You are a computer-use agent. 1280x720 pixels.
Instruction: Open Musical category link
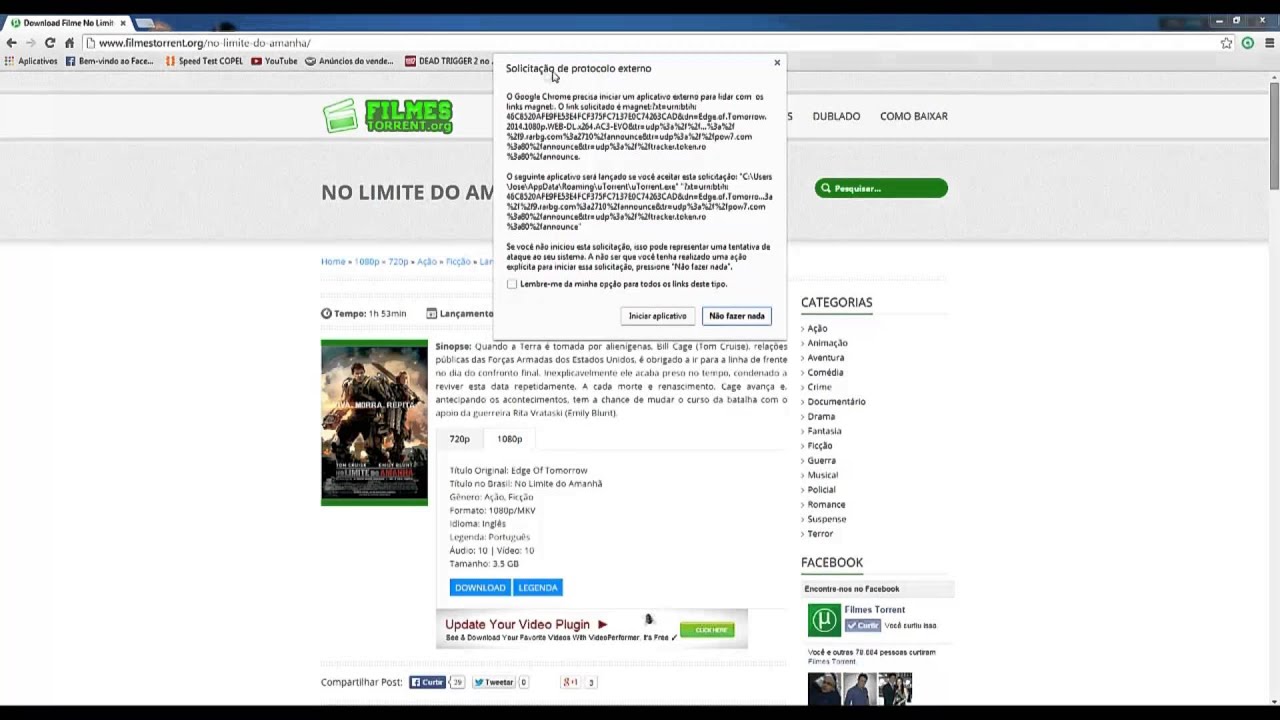[823, 475]
